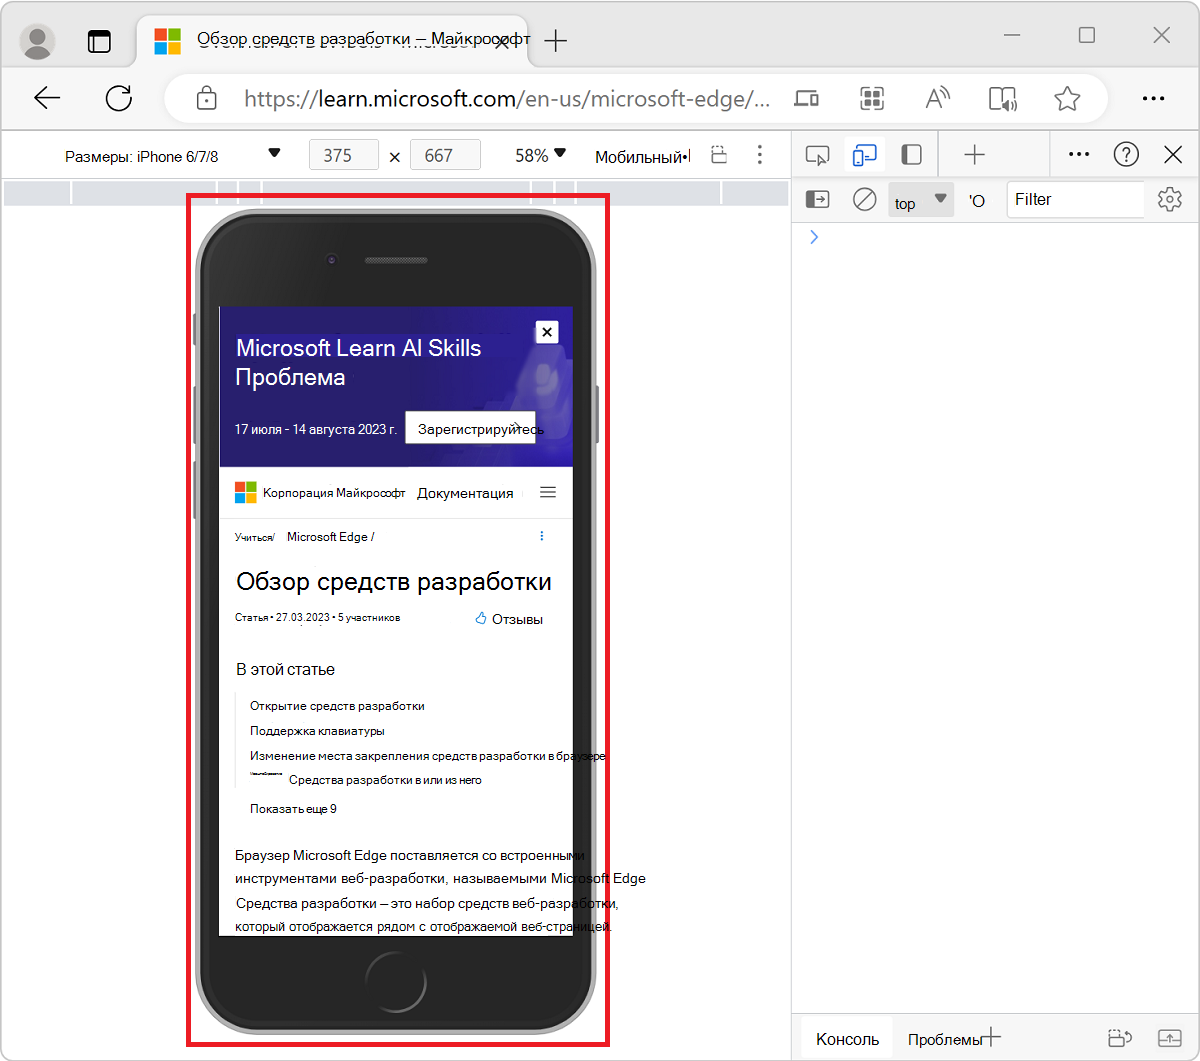
Task: Open console settings with the gear icon
Action: point(1169,199)
